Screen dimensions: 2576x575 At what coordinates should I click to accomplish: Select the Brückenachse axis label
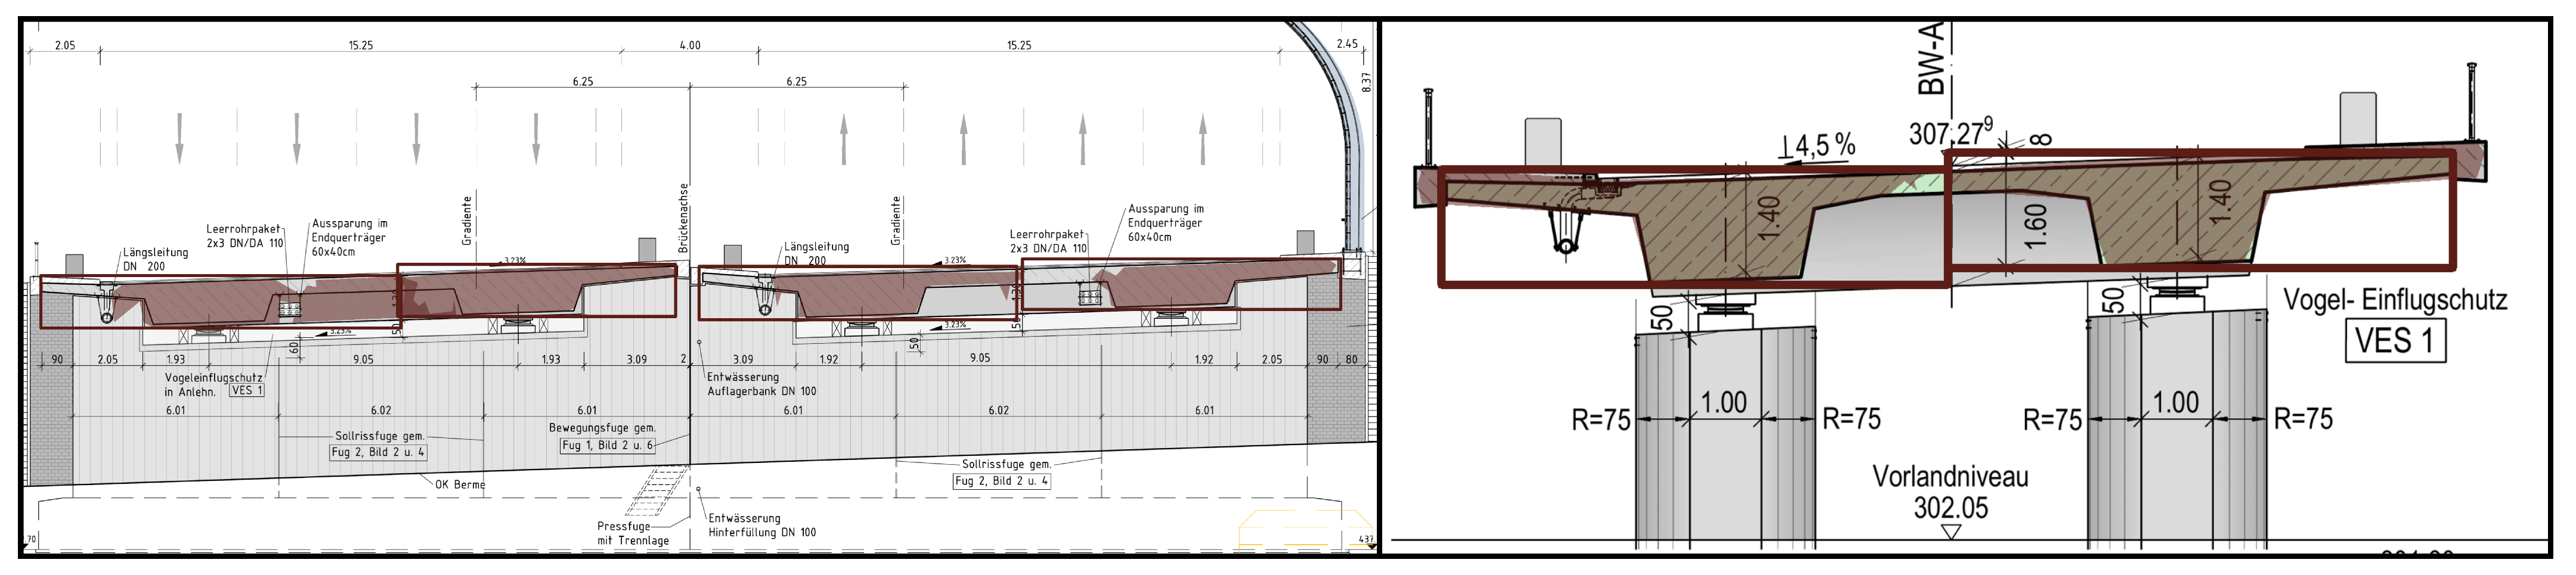684,216
